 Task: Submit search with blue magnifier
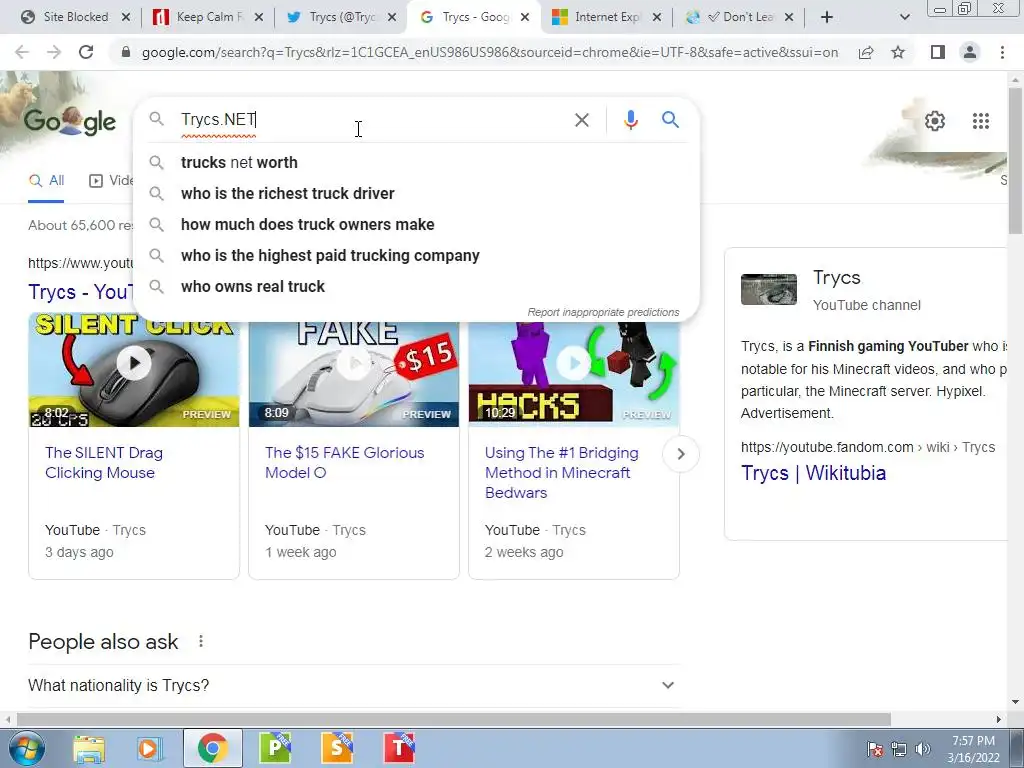tap(670, 120)
